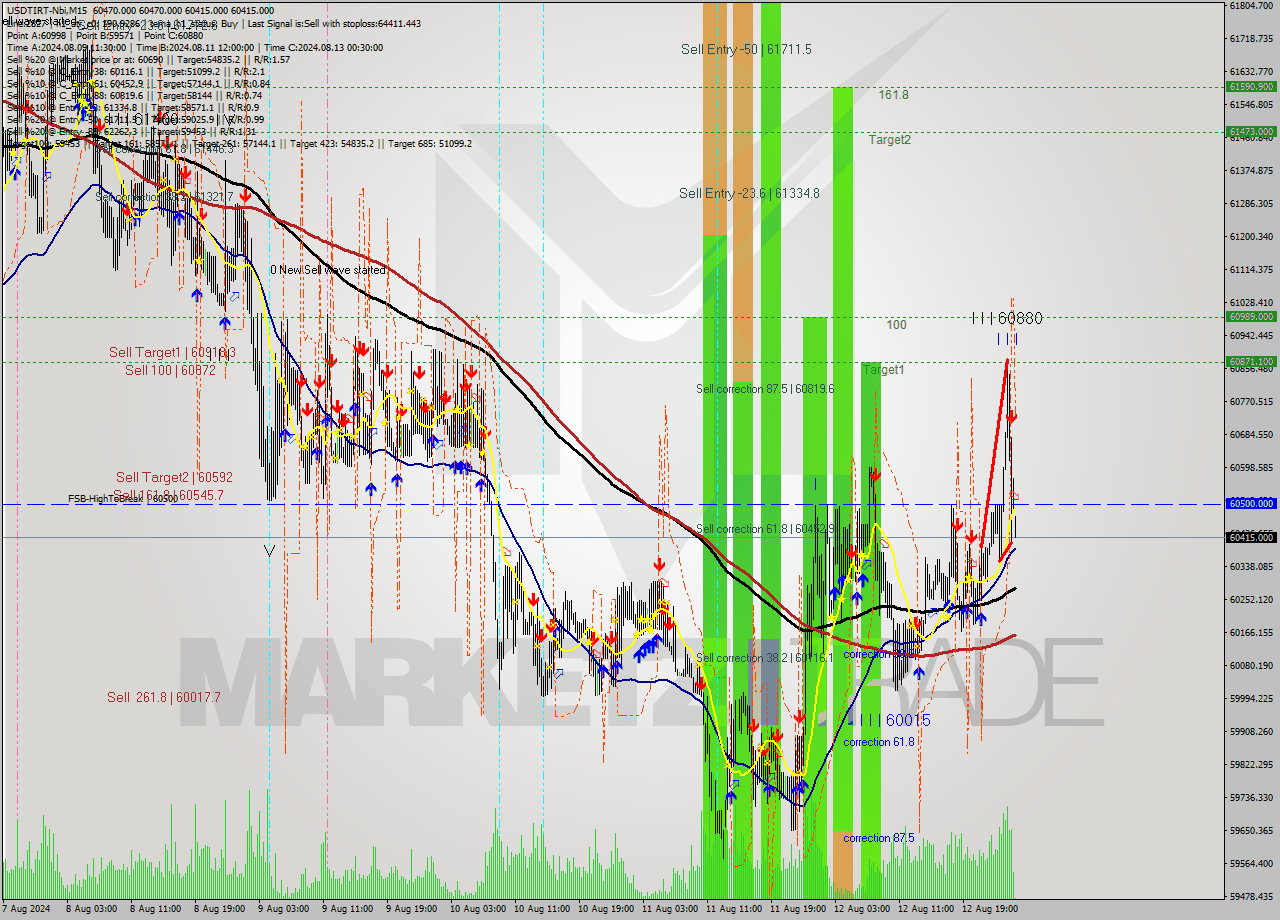Click the green 61590.900 price tag

pos(1251,87)
